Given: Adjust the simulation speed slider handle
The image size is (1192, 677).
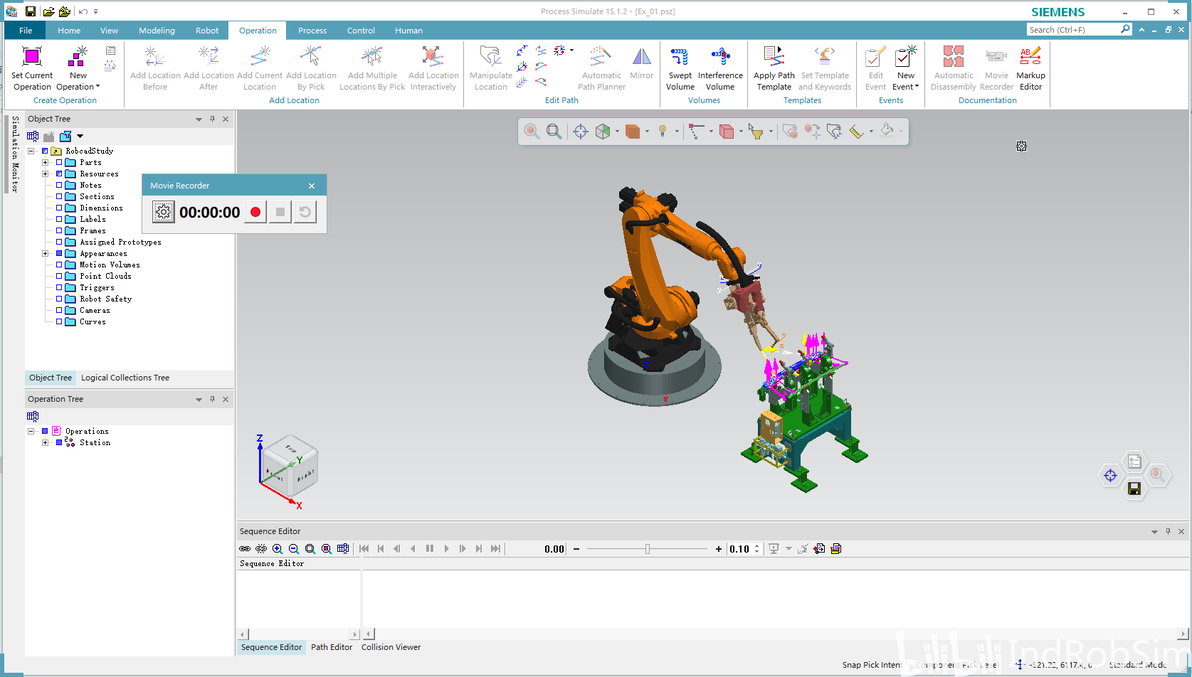Looking at the screenshot, I should (648, 549).
